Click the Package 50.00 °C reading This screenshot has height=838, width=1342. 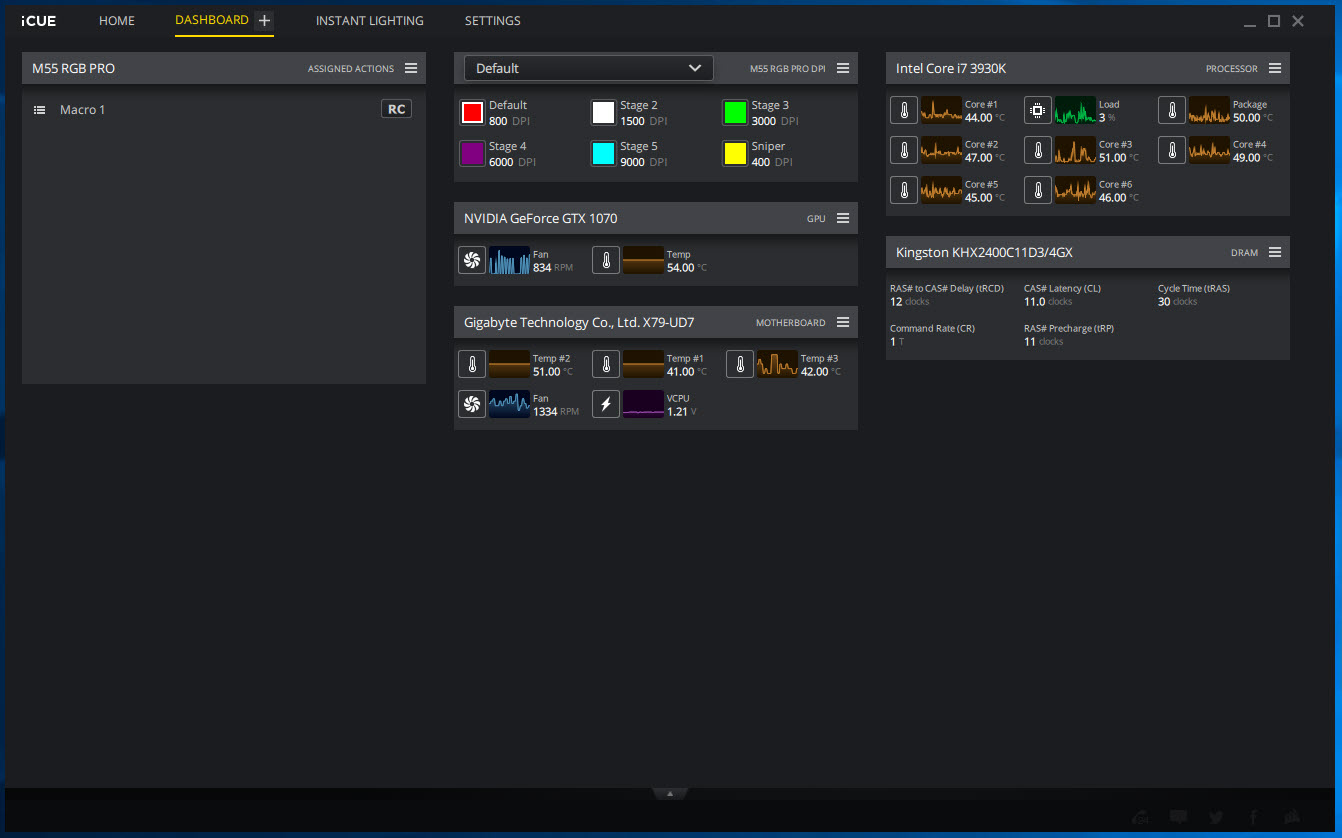point(1253,117)
